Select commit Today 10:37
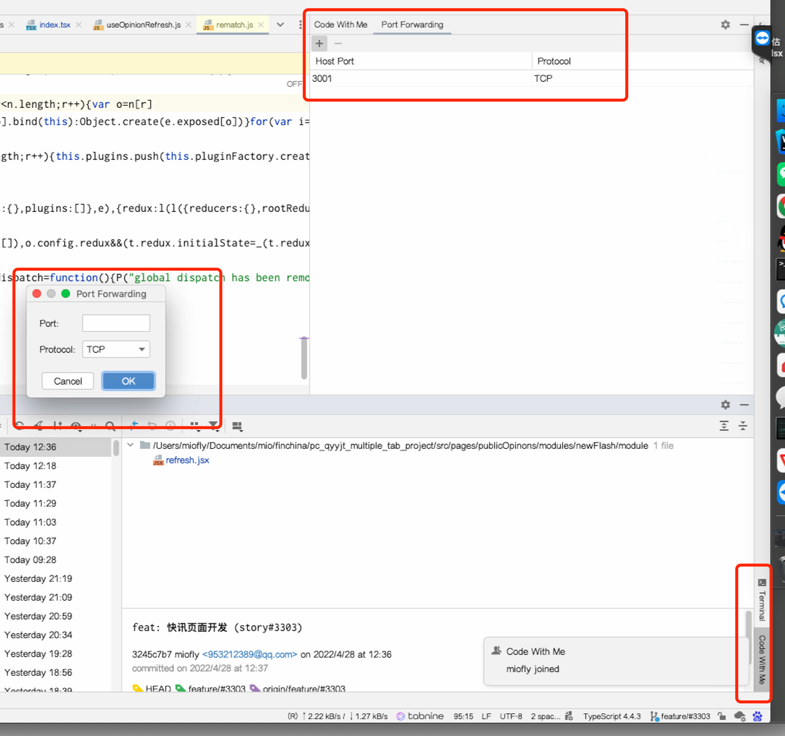785x736 pixels. pyautogui.click(x=56, y=541)
